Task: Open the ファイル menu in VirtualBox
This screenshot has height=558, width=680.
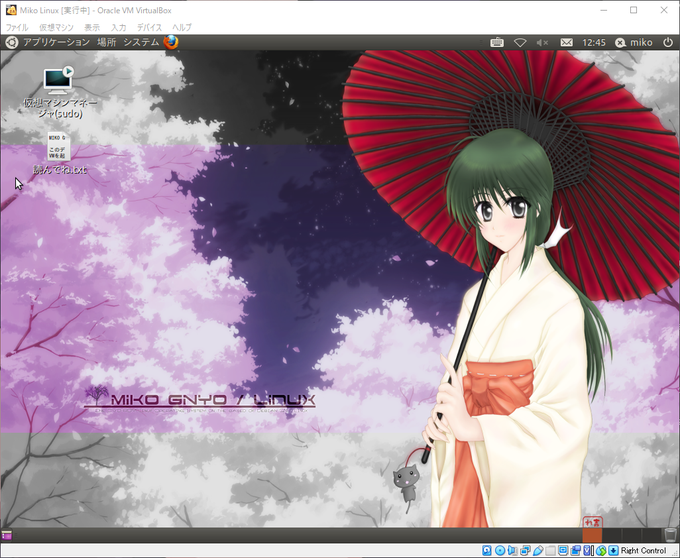Action: point(17,27)
